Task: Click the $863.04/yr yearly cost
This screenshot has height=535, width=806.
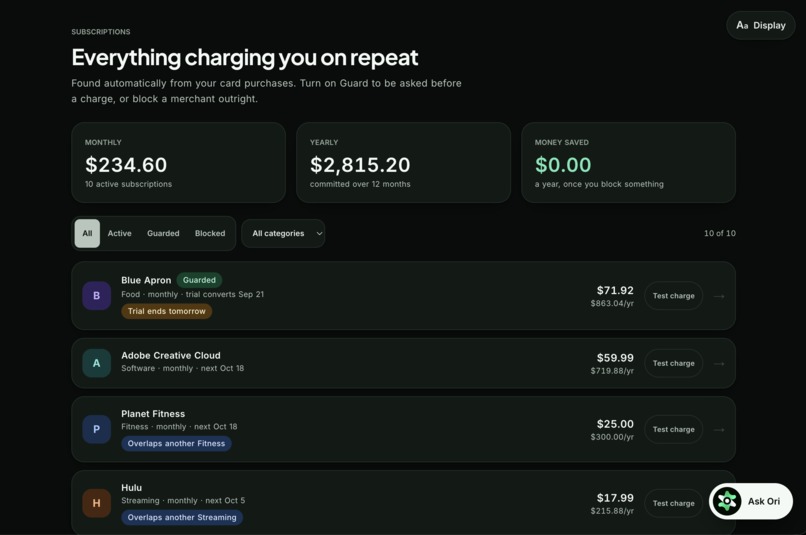Action: click(x=612, y=303)
